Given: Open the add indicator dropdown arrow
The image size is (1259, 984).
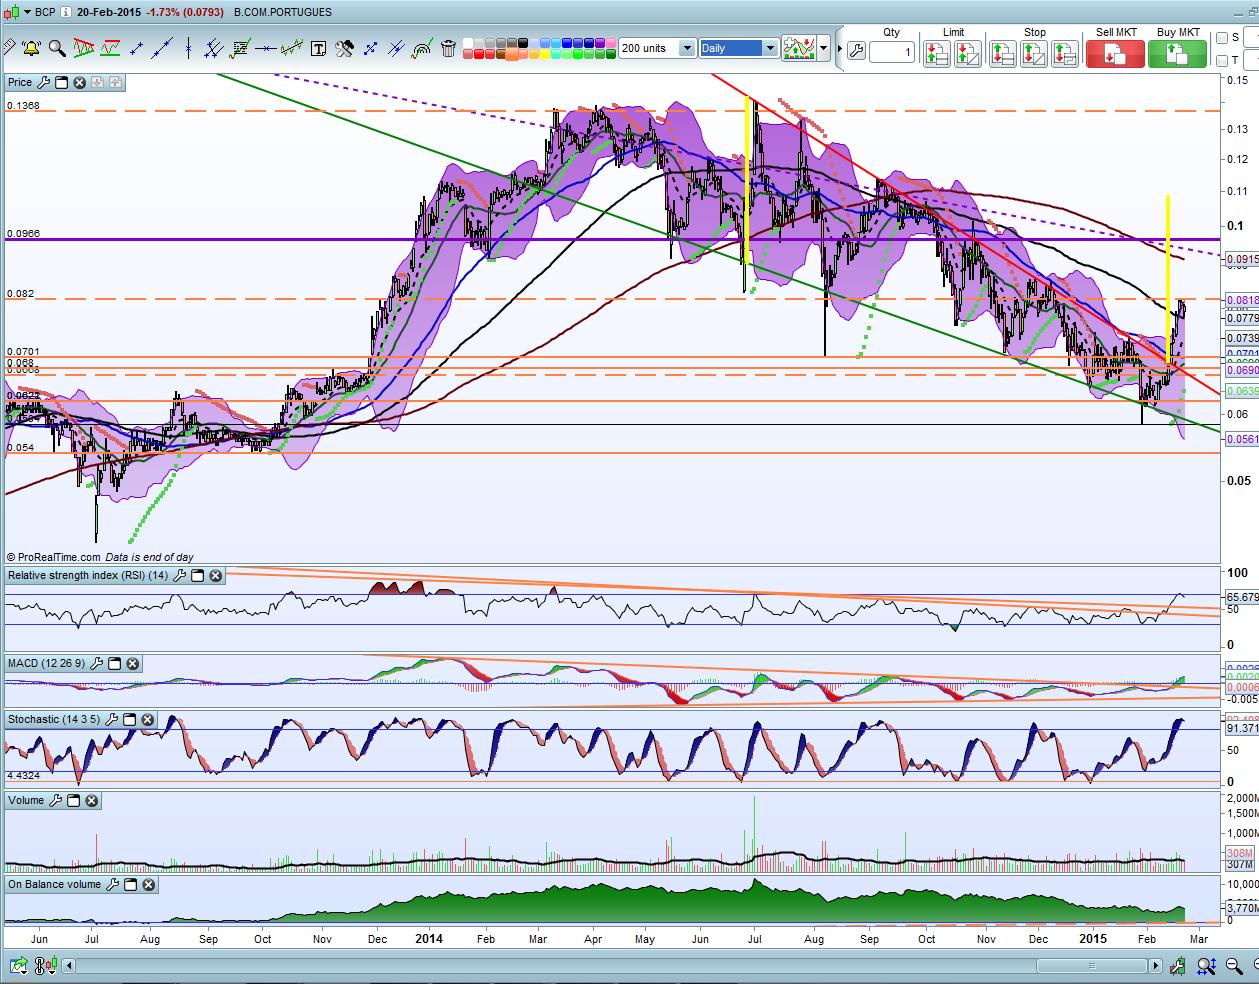Looking at the screenshot, I should click(x=824, y=48).
